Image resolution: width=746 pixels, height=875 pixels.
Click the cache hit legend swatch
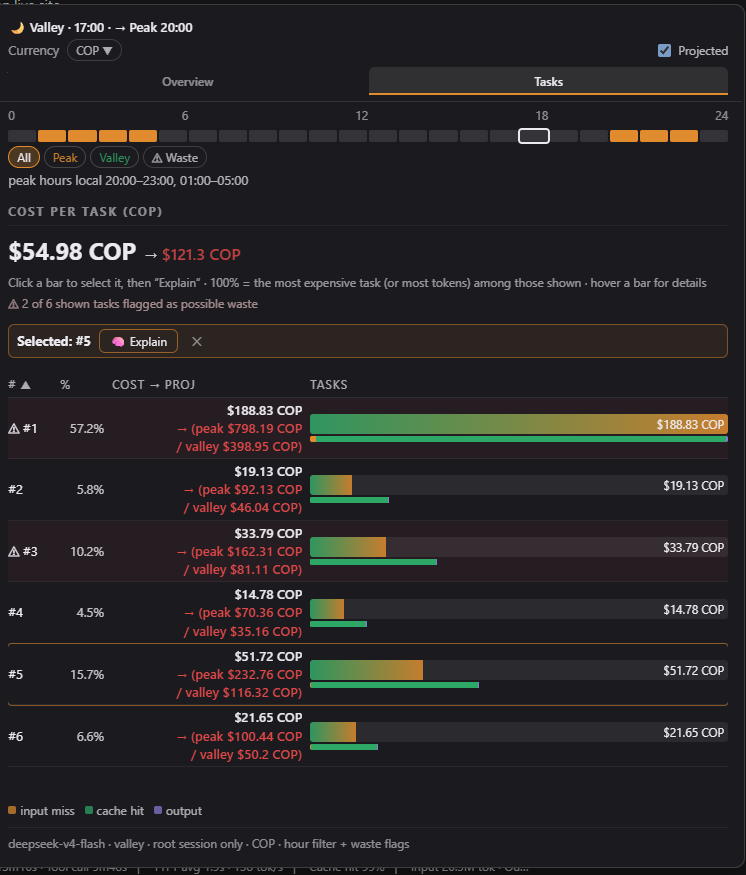point(89,810)
